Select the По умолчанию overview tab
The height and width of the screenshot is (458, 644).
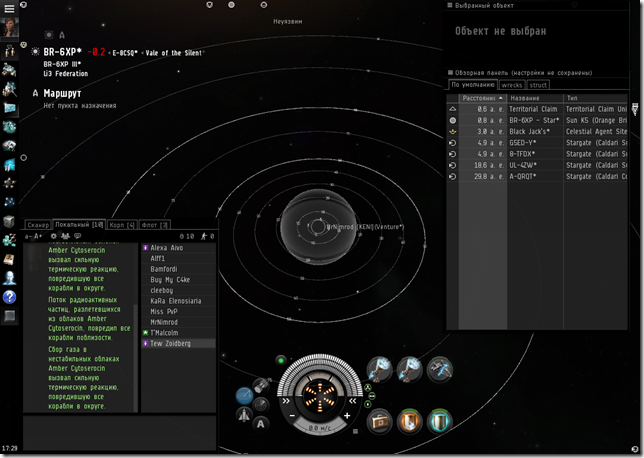click(473, 85)
